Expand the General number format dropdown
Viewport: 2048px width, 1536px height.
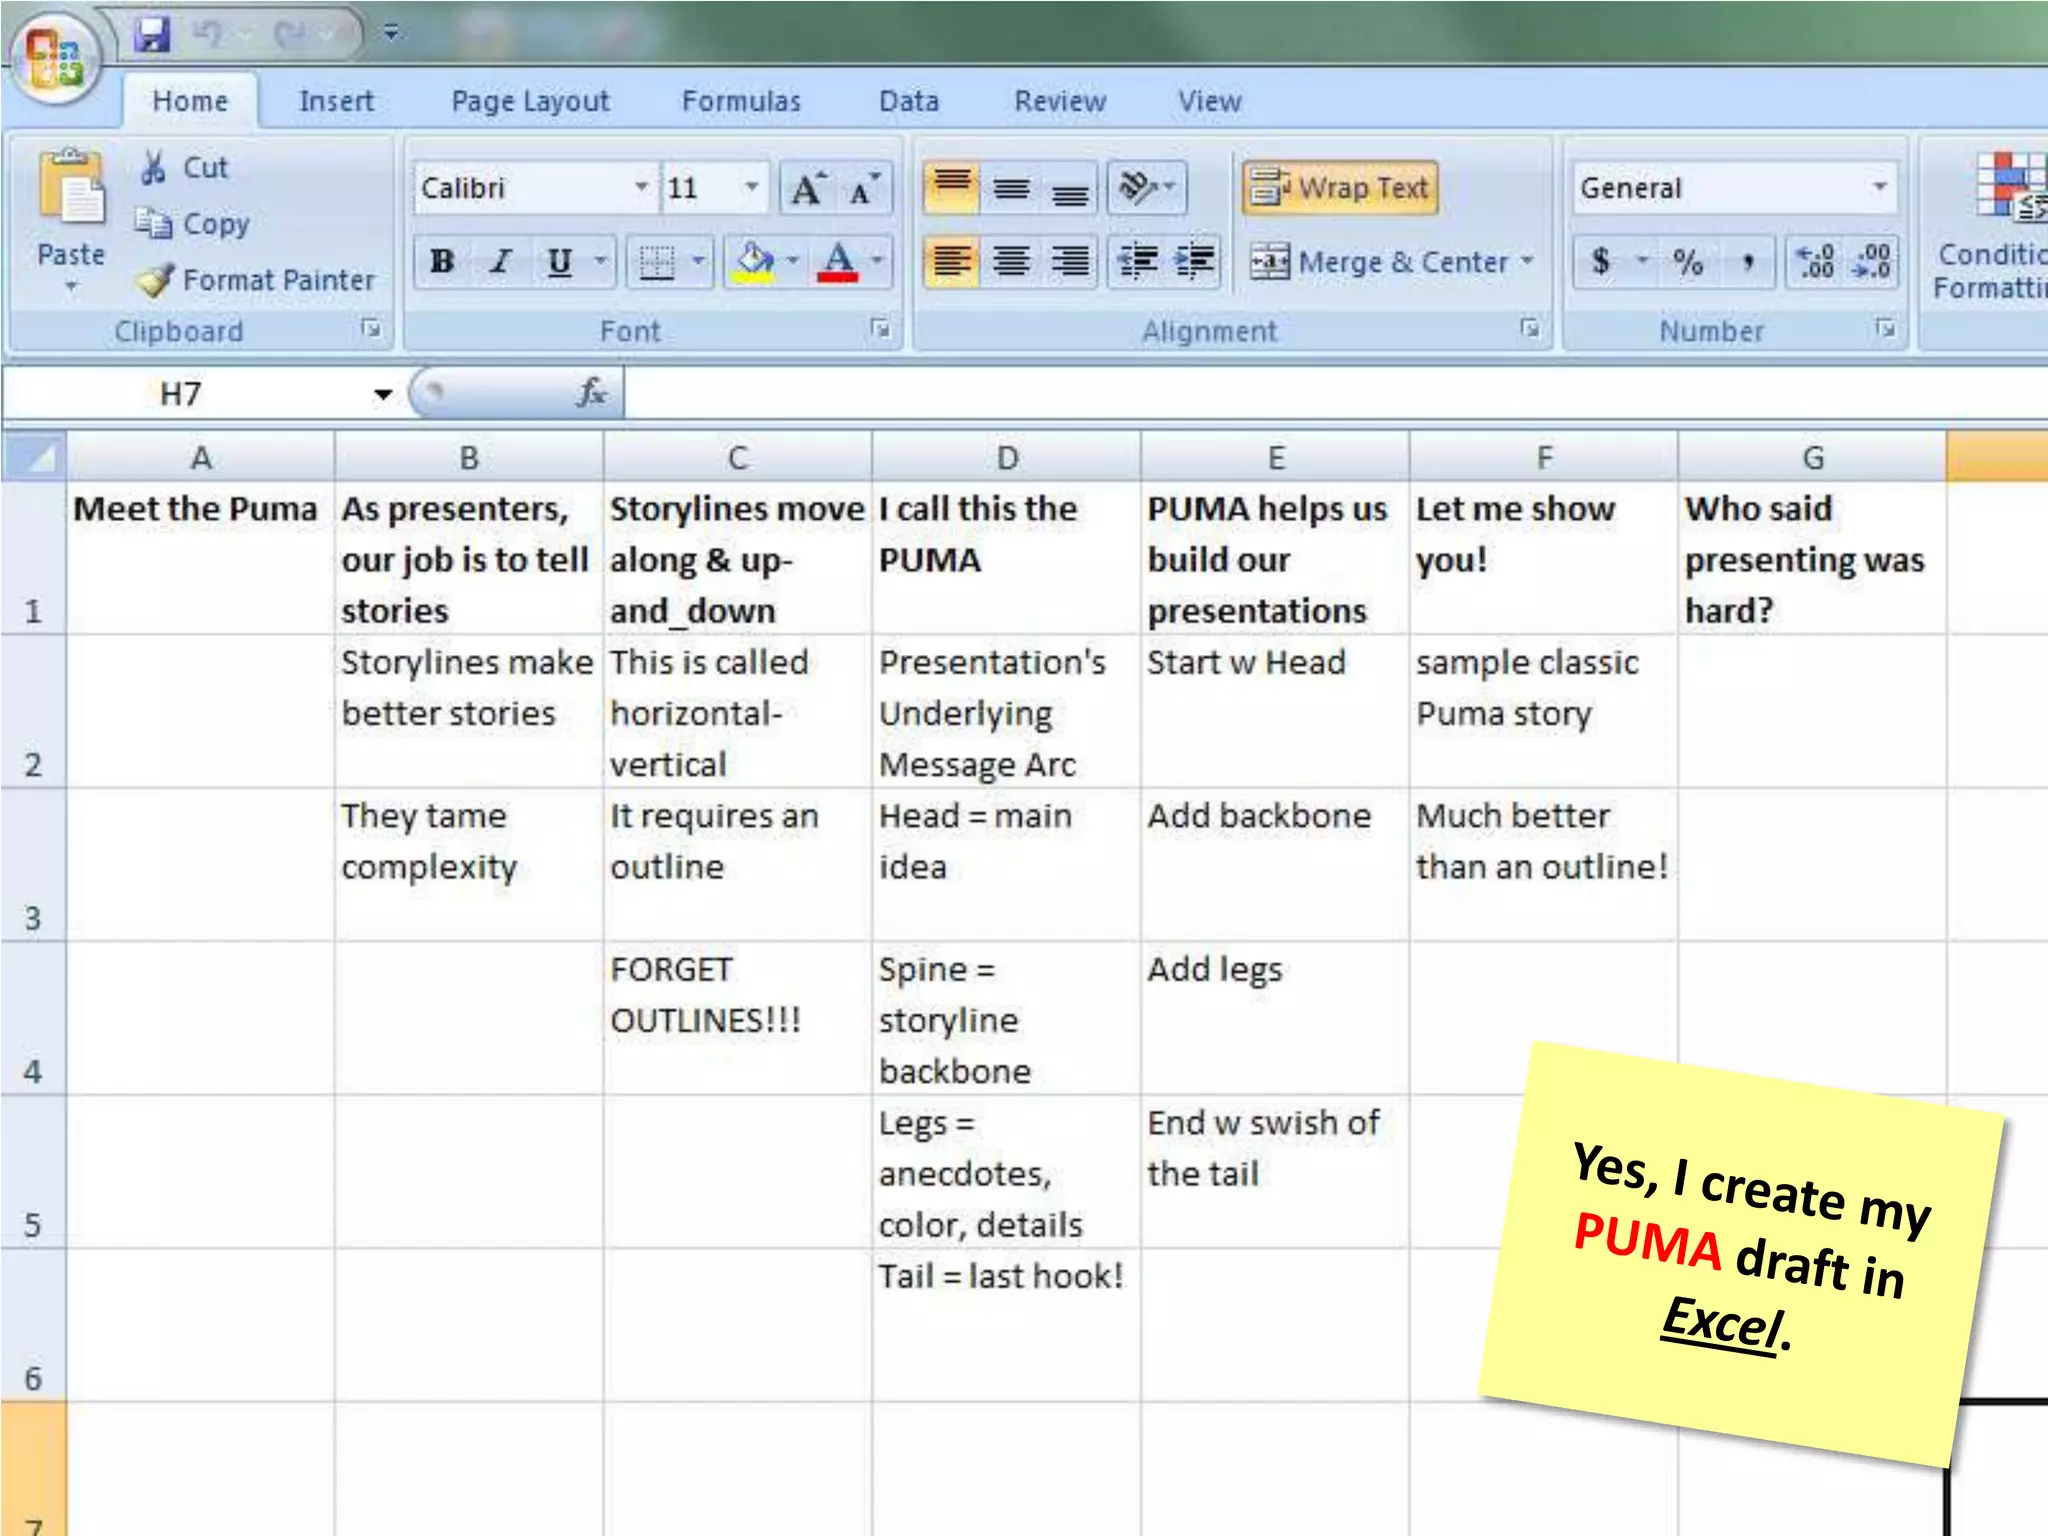tap(1879, 188)
